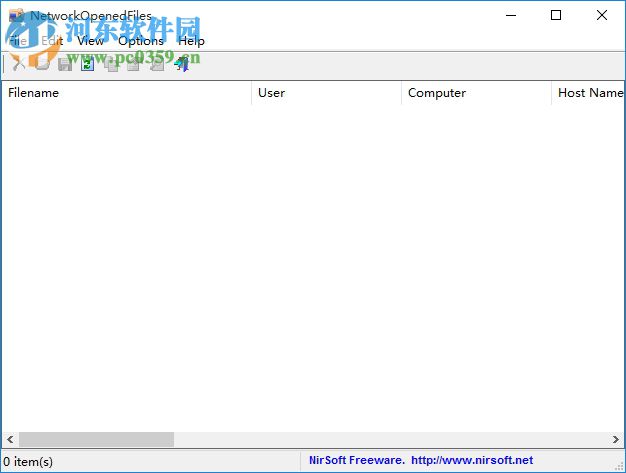The width and height of the screenshot is (626, 473).
Task: Click the Copy selected items toolbar icon
Action: coord(111,64)
